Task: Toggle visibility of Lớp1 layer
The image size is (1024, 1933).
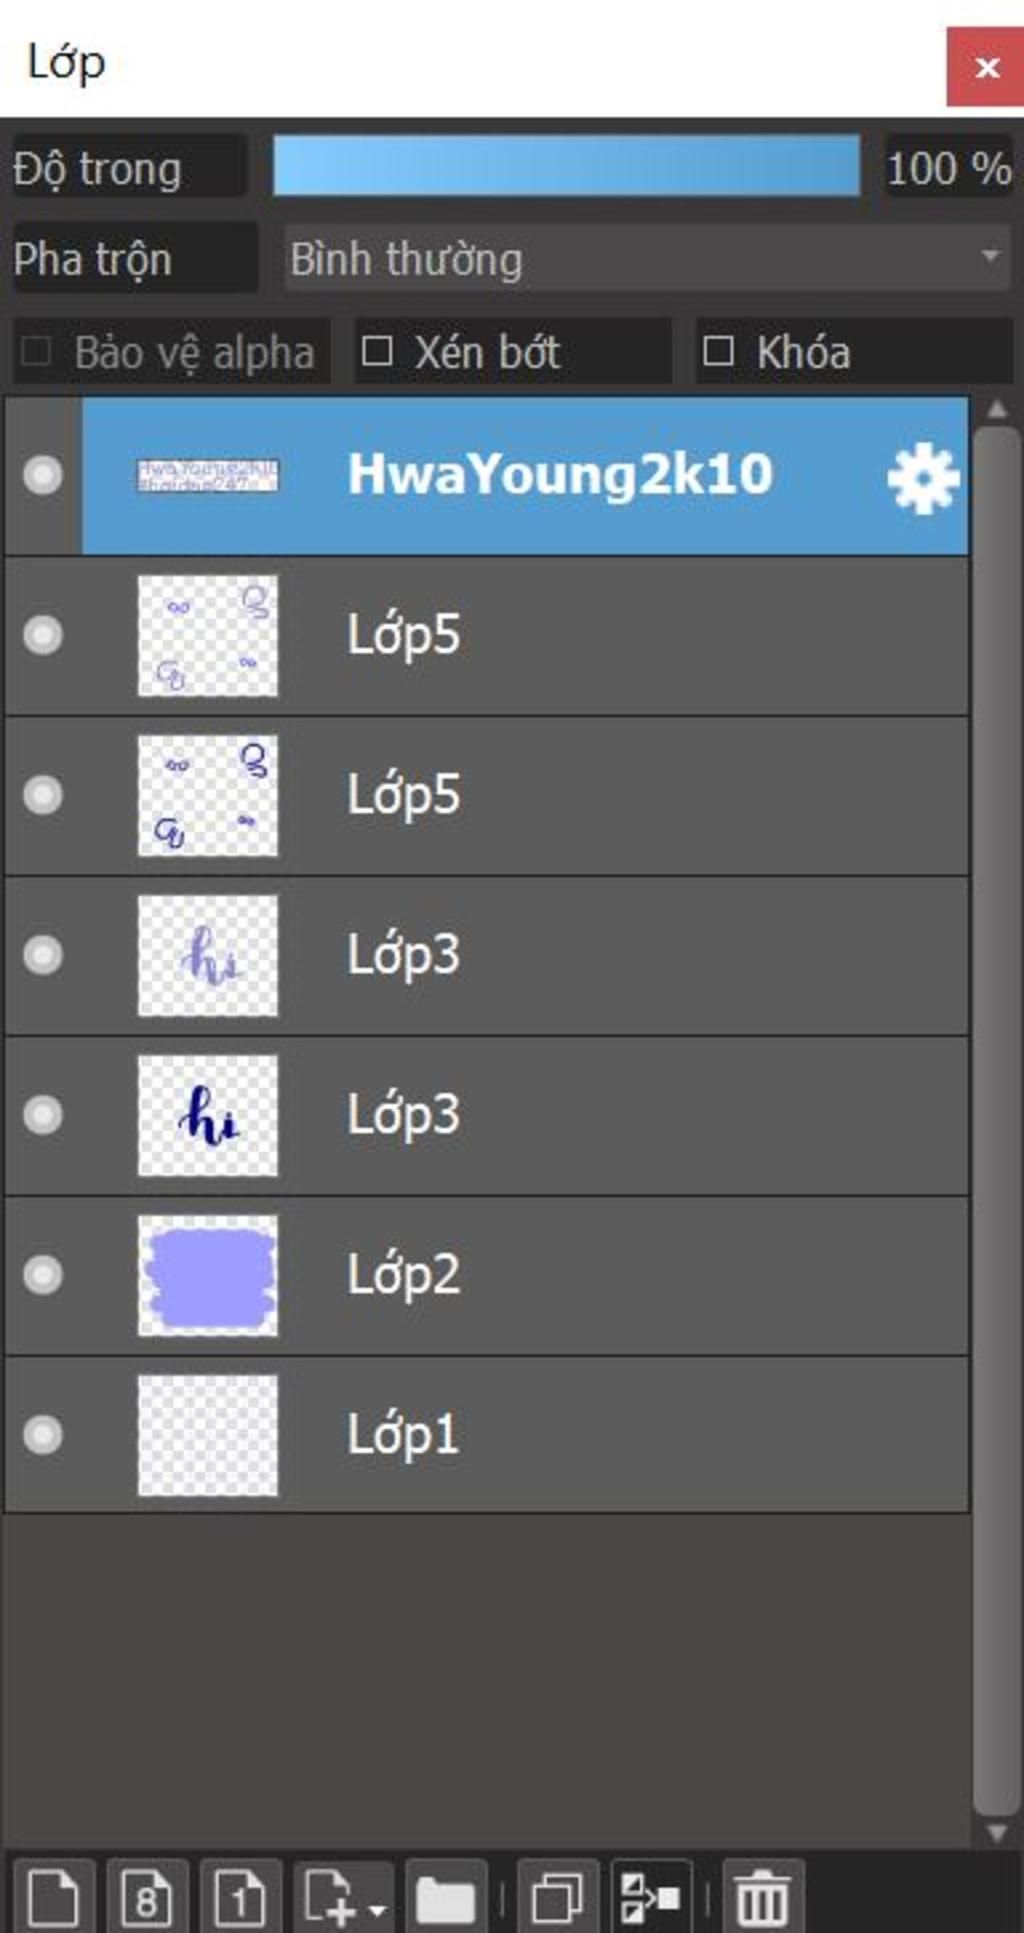Action: pos(43,1435)
